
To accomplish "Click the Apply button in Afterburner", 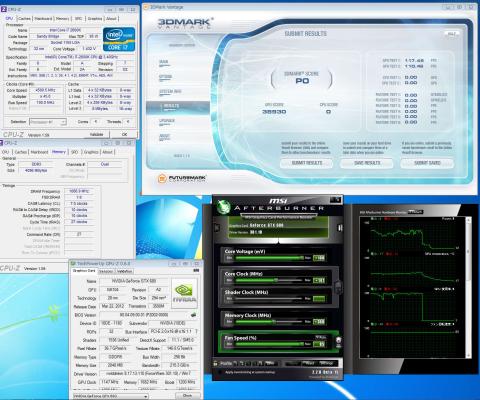I will coord(293,363).
